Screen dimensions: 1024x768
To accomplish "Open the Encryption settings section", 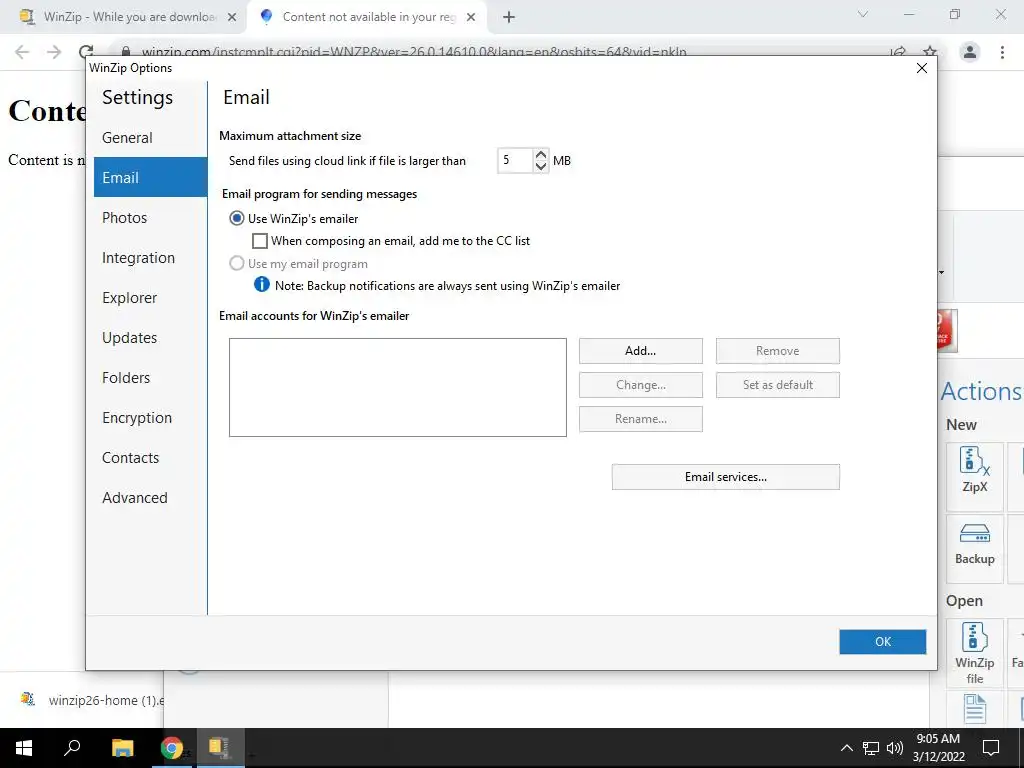I will [150, 417].
